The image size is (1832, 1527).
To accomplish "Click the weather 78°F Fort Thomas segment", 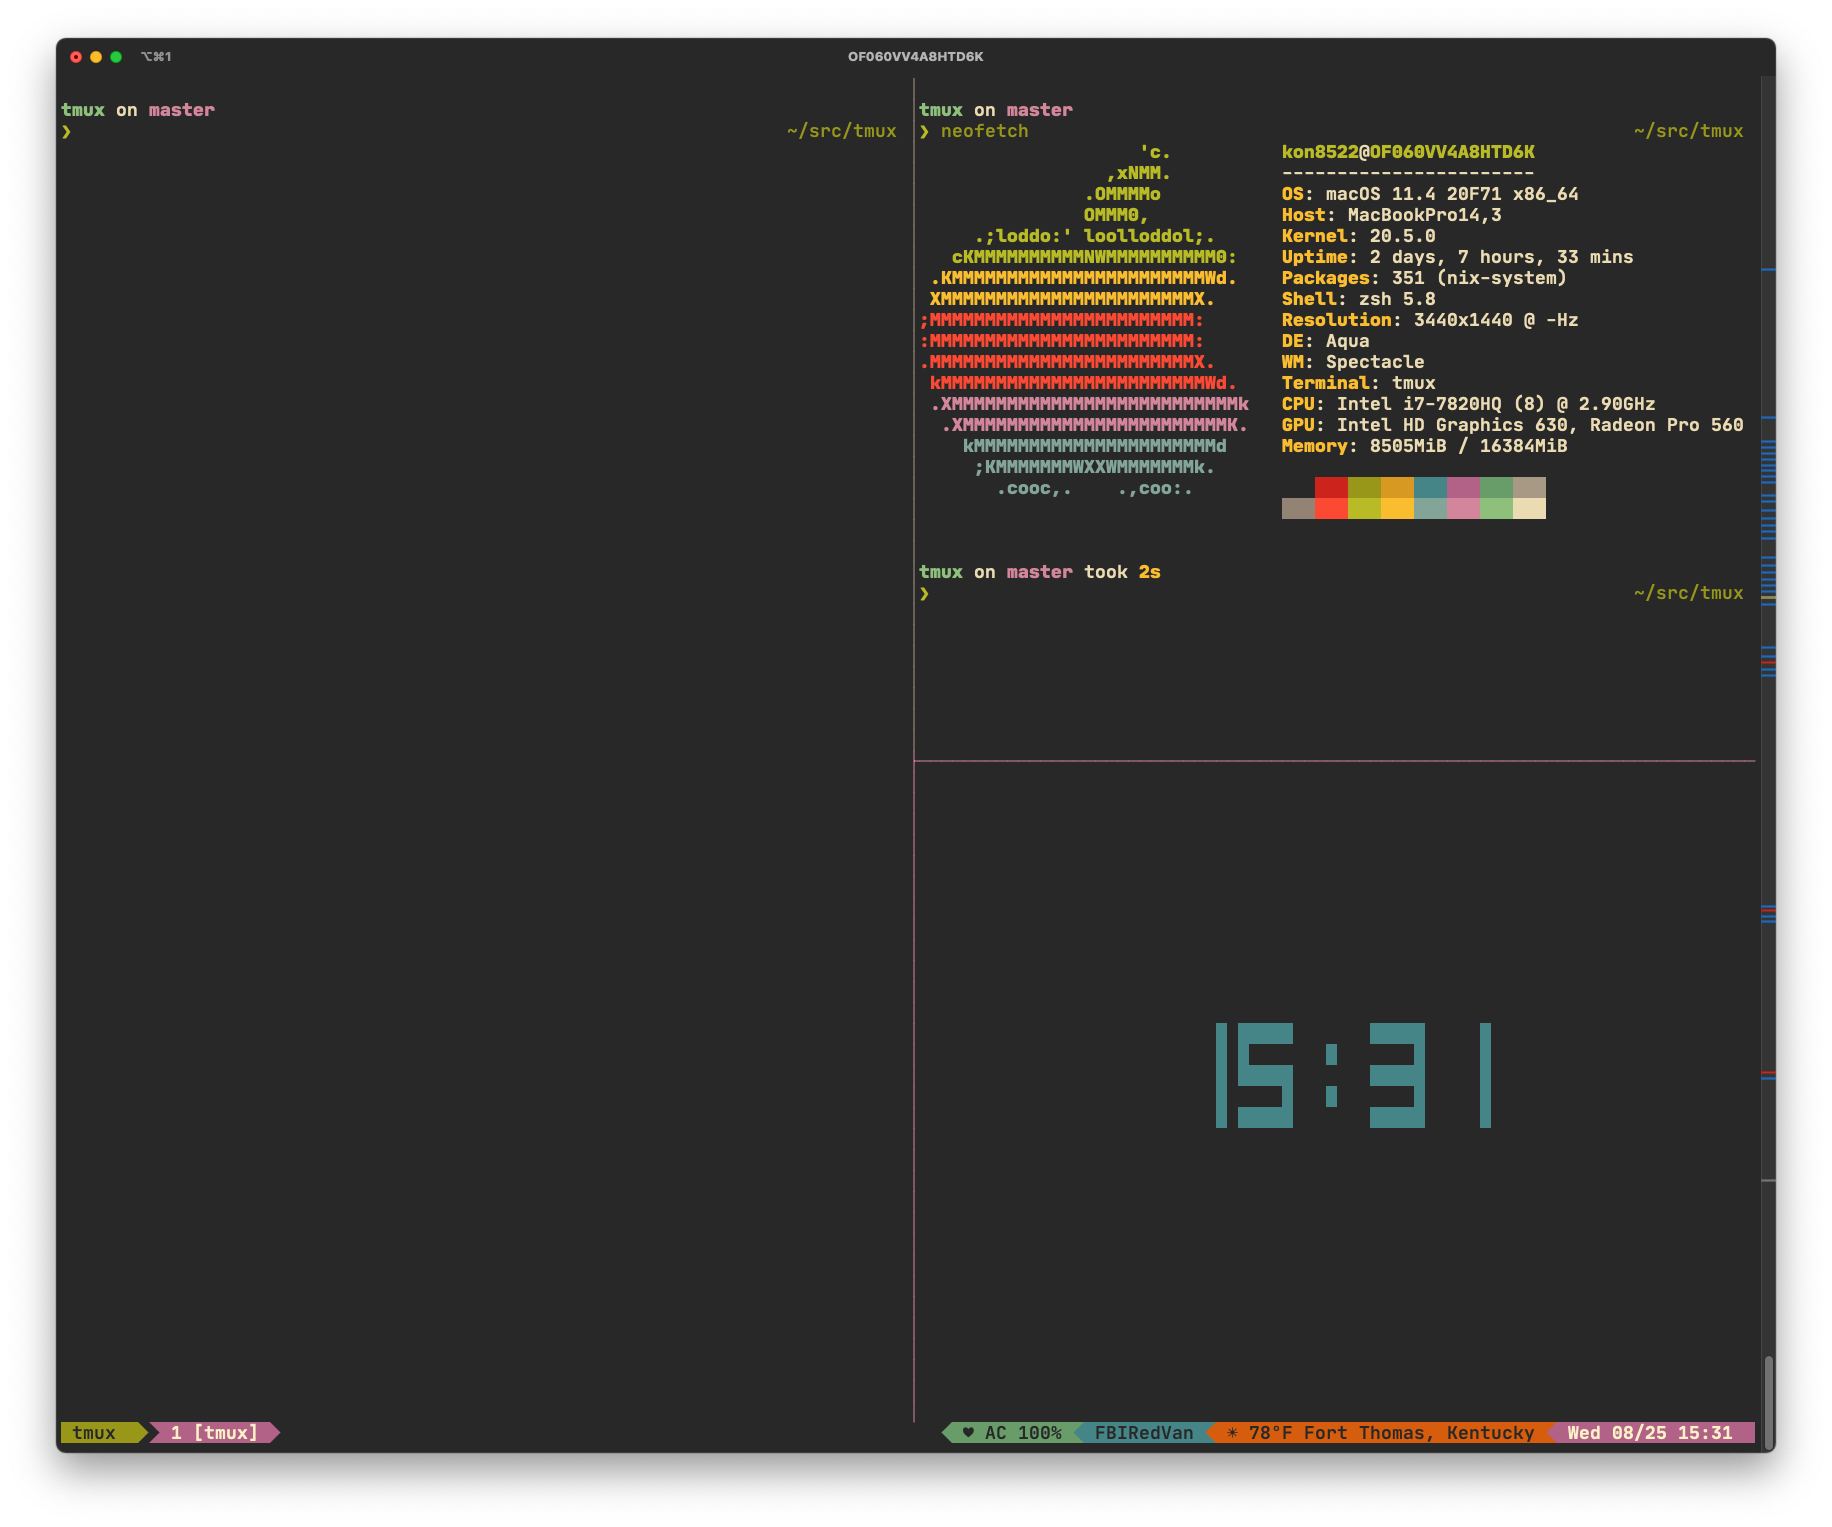I will pyautogui.click(x=1380, y=1433).
